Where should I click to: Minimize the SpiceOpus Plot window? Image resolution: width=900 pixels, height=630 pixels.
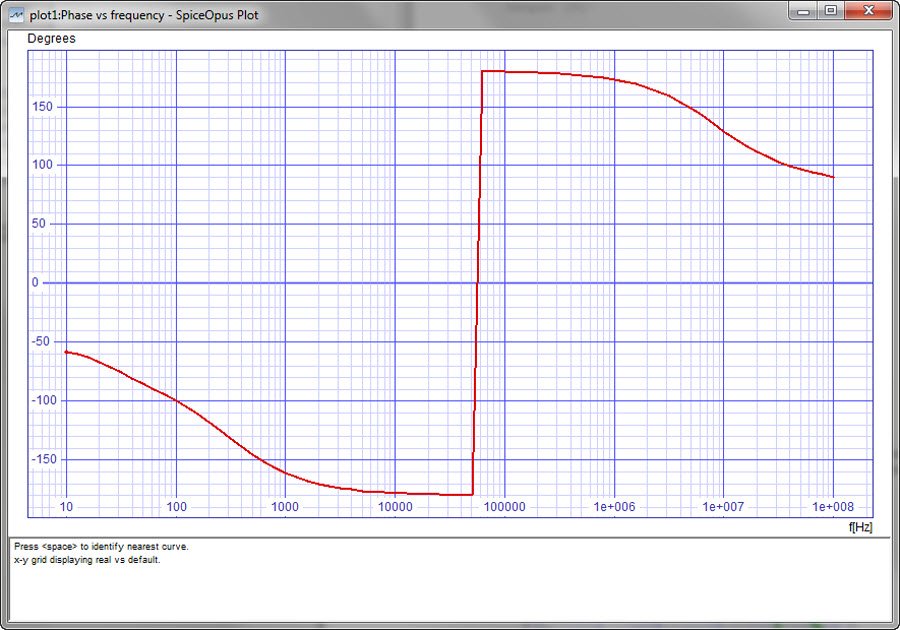click(x=803, y=11)
